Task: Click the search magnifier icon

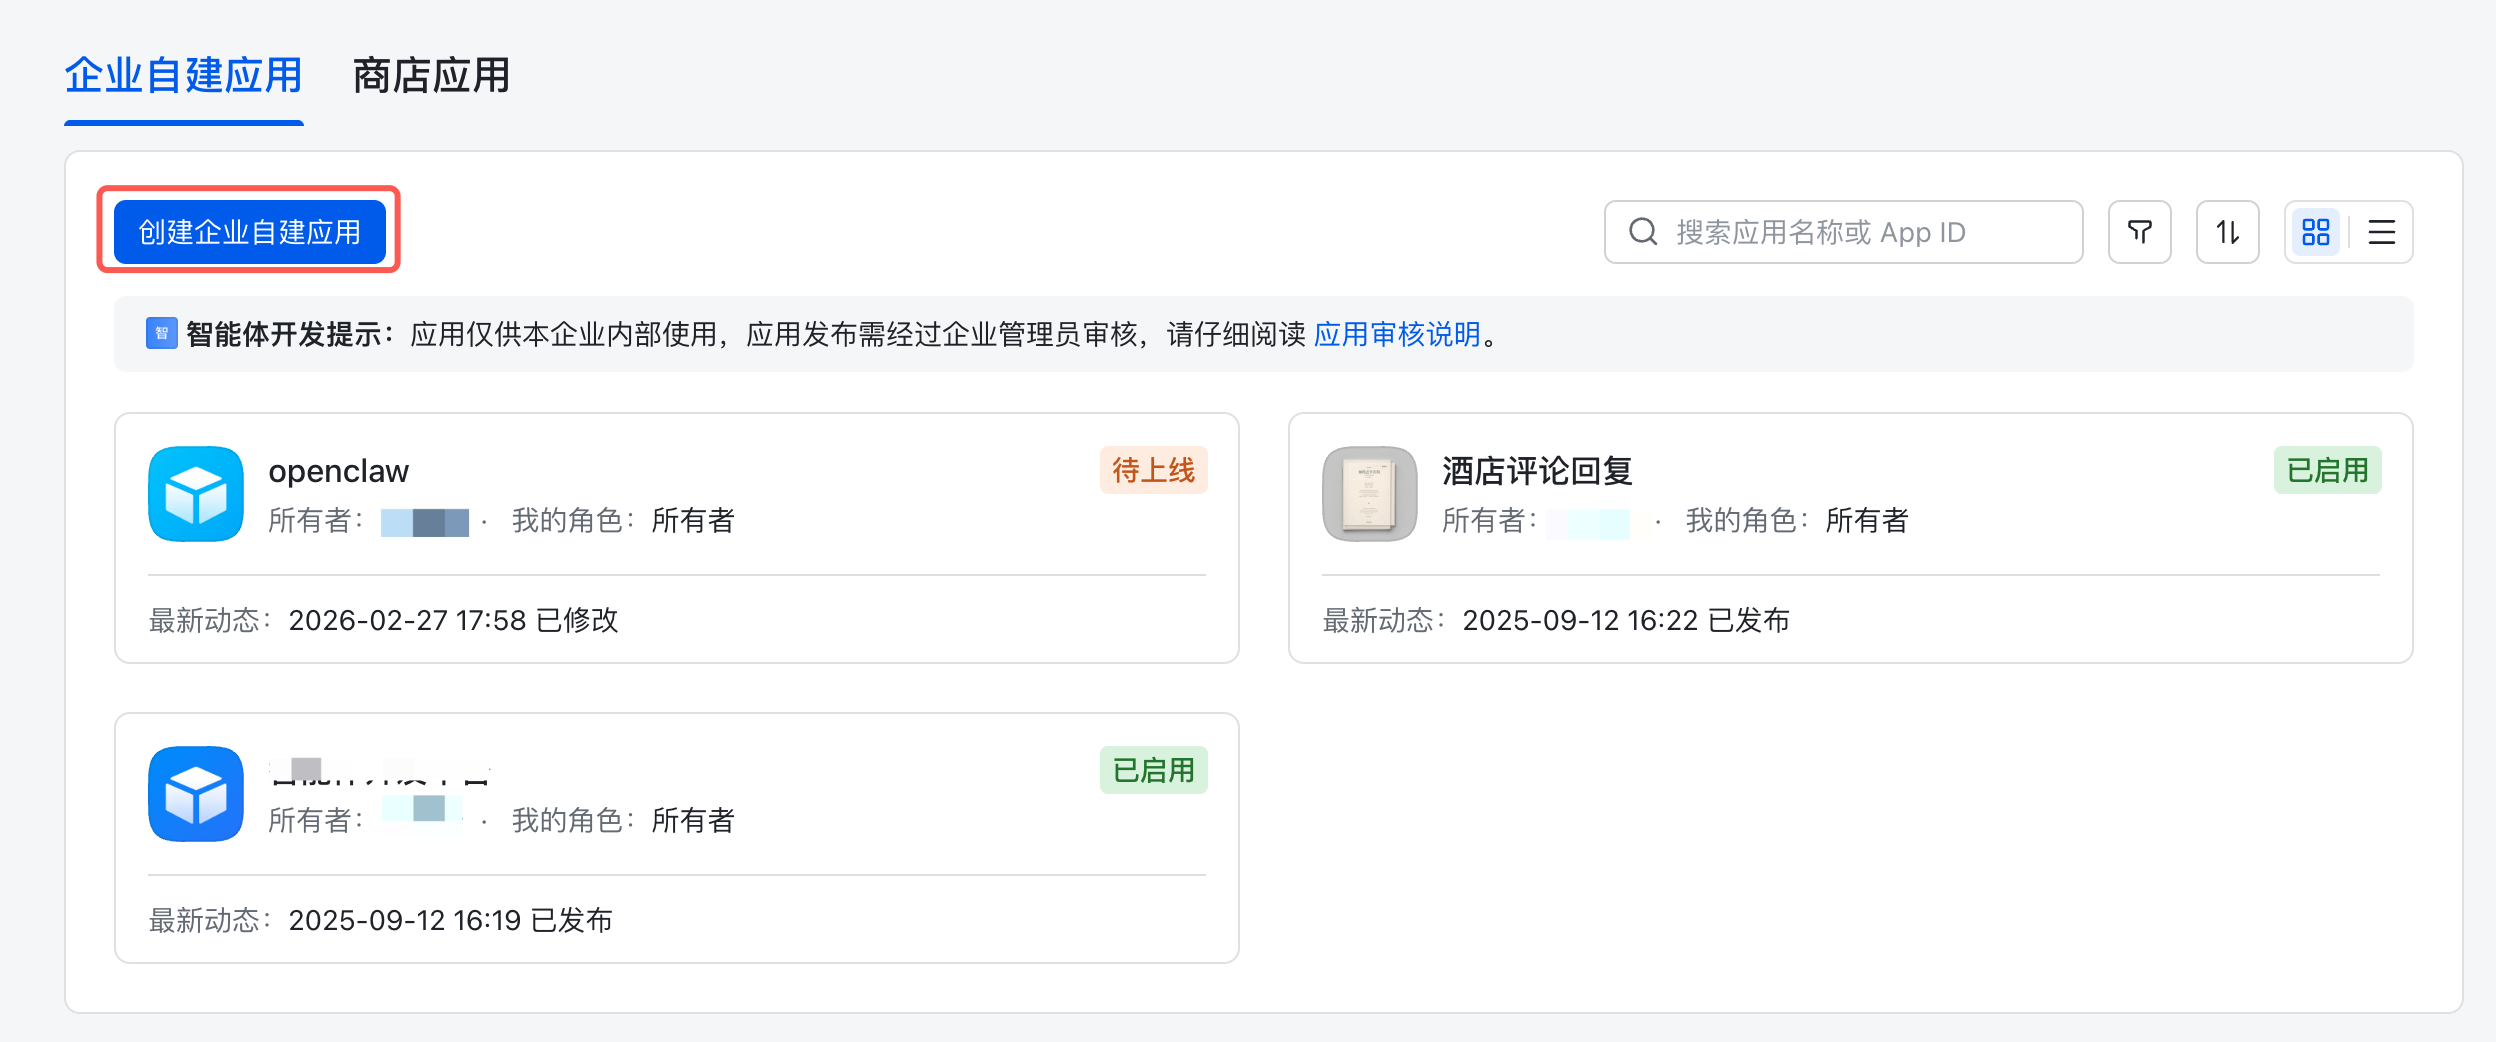Action: [1643, 232]
